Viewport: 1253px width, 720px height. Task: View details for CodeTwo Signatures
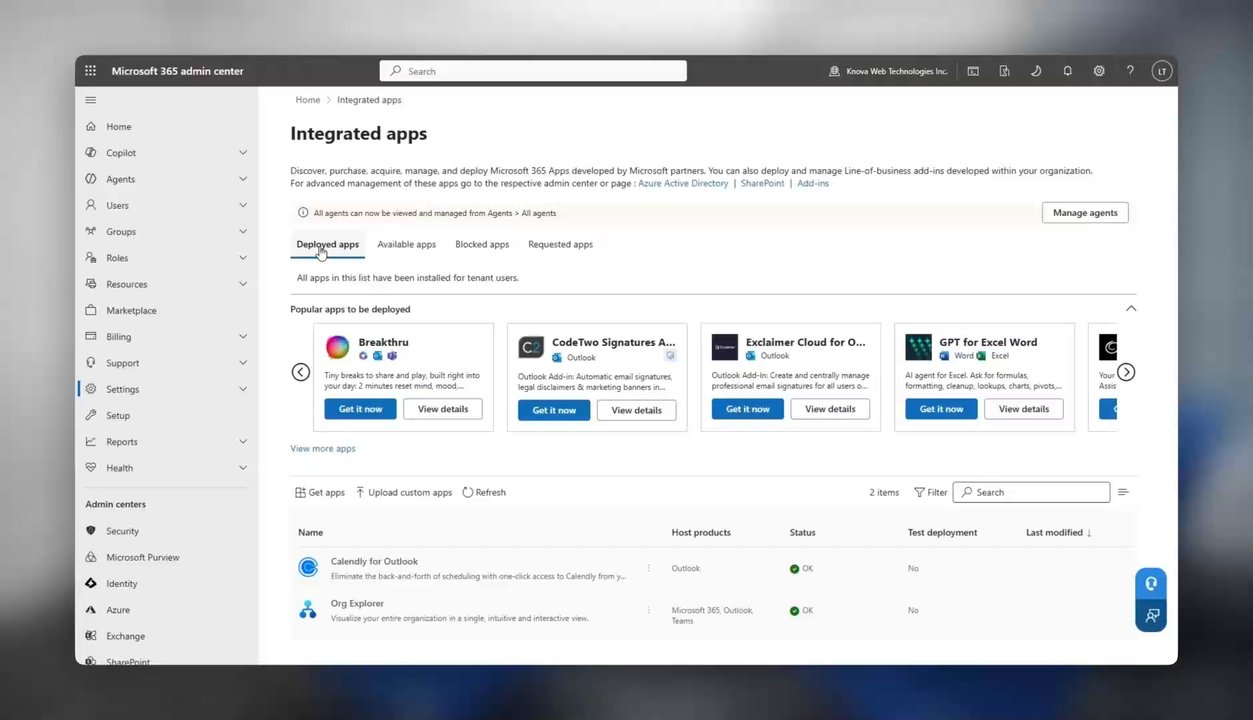[x=636, y=410]
